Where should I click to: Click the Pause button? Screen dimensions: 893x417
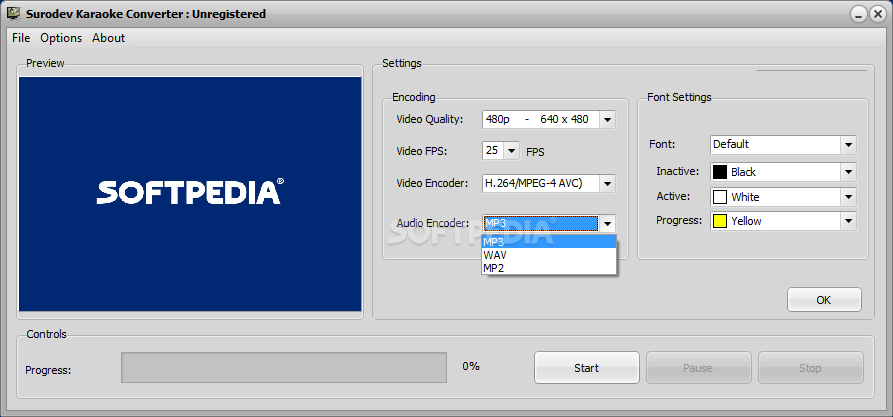(698, 368)
